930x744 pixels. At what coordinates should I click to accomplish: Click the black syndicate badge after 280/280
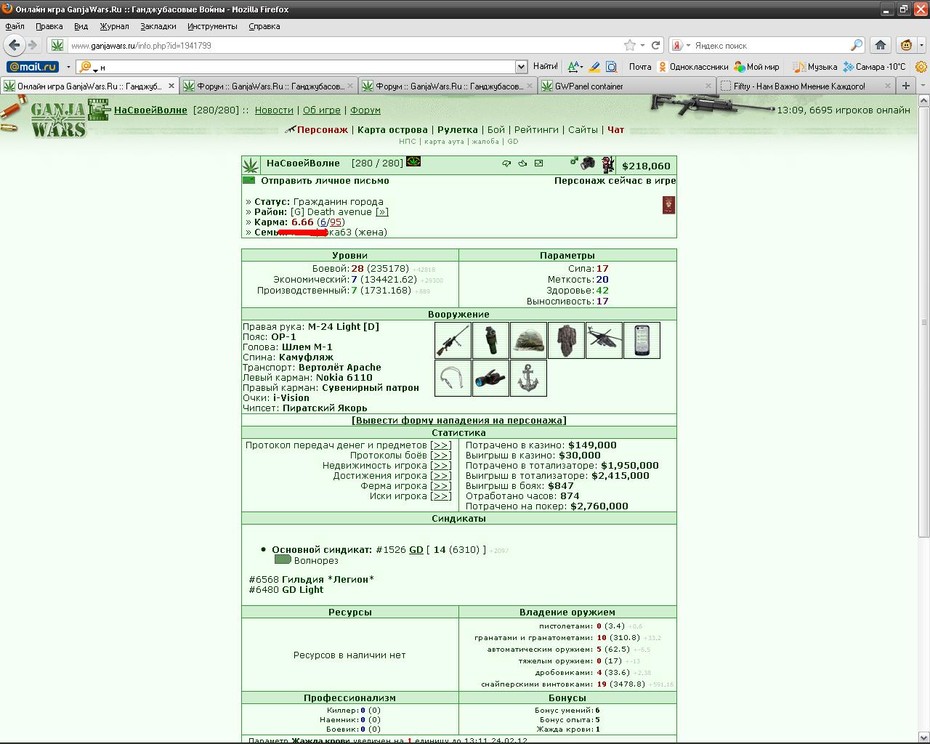(x=413, y=161)
